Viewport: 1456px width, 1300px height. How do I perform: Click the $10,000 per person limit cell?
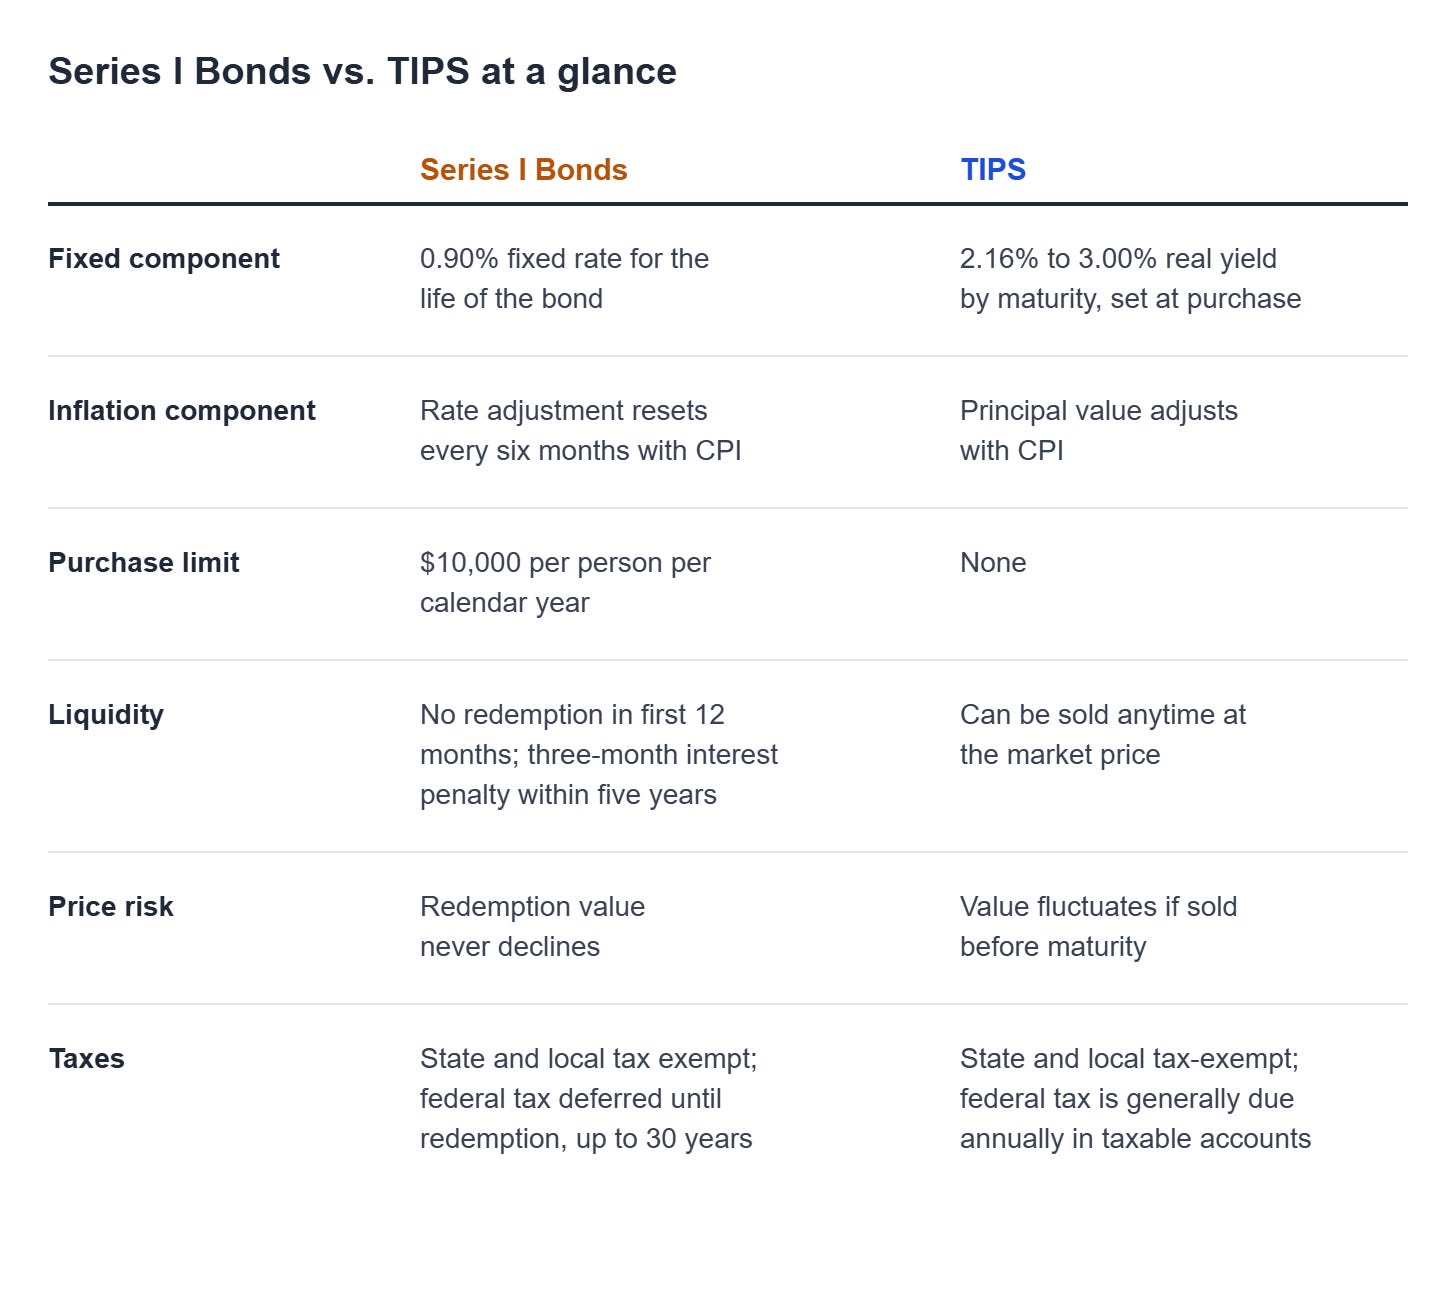click(565, 583)
